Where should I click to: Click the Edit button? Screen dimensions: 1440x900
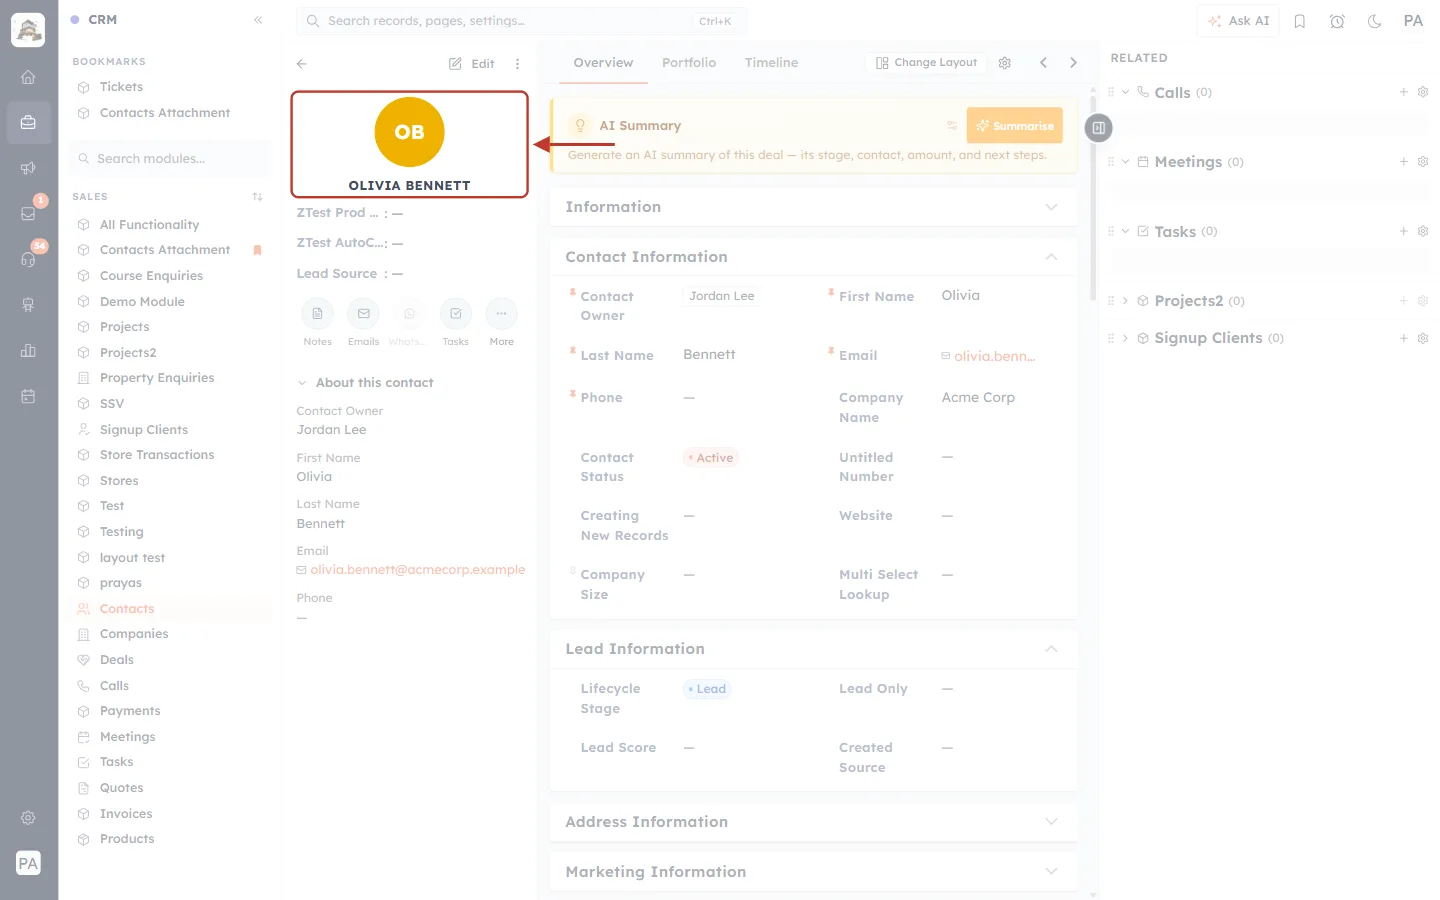[472, 64]
